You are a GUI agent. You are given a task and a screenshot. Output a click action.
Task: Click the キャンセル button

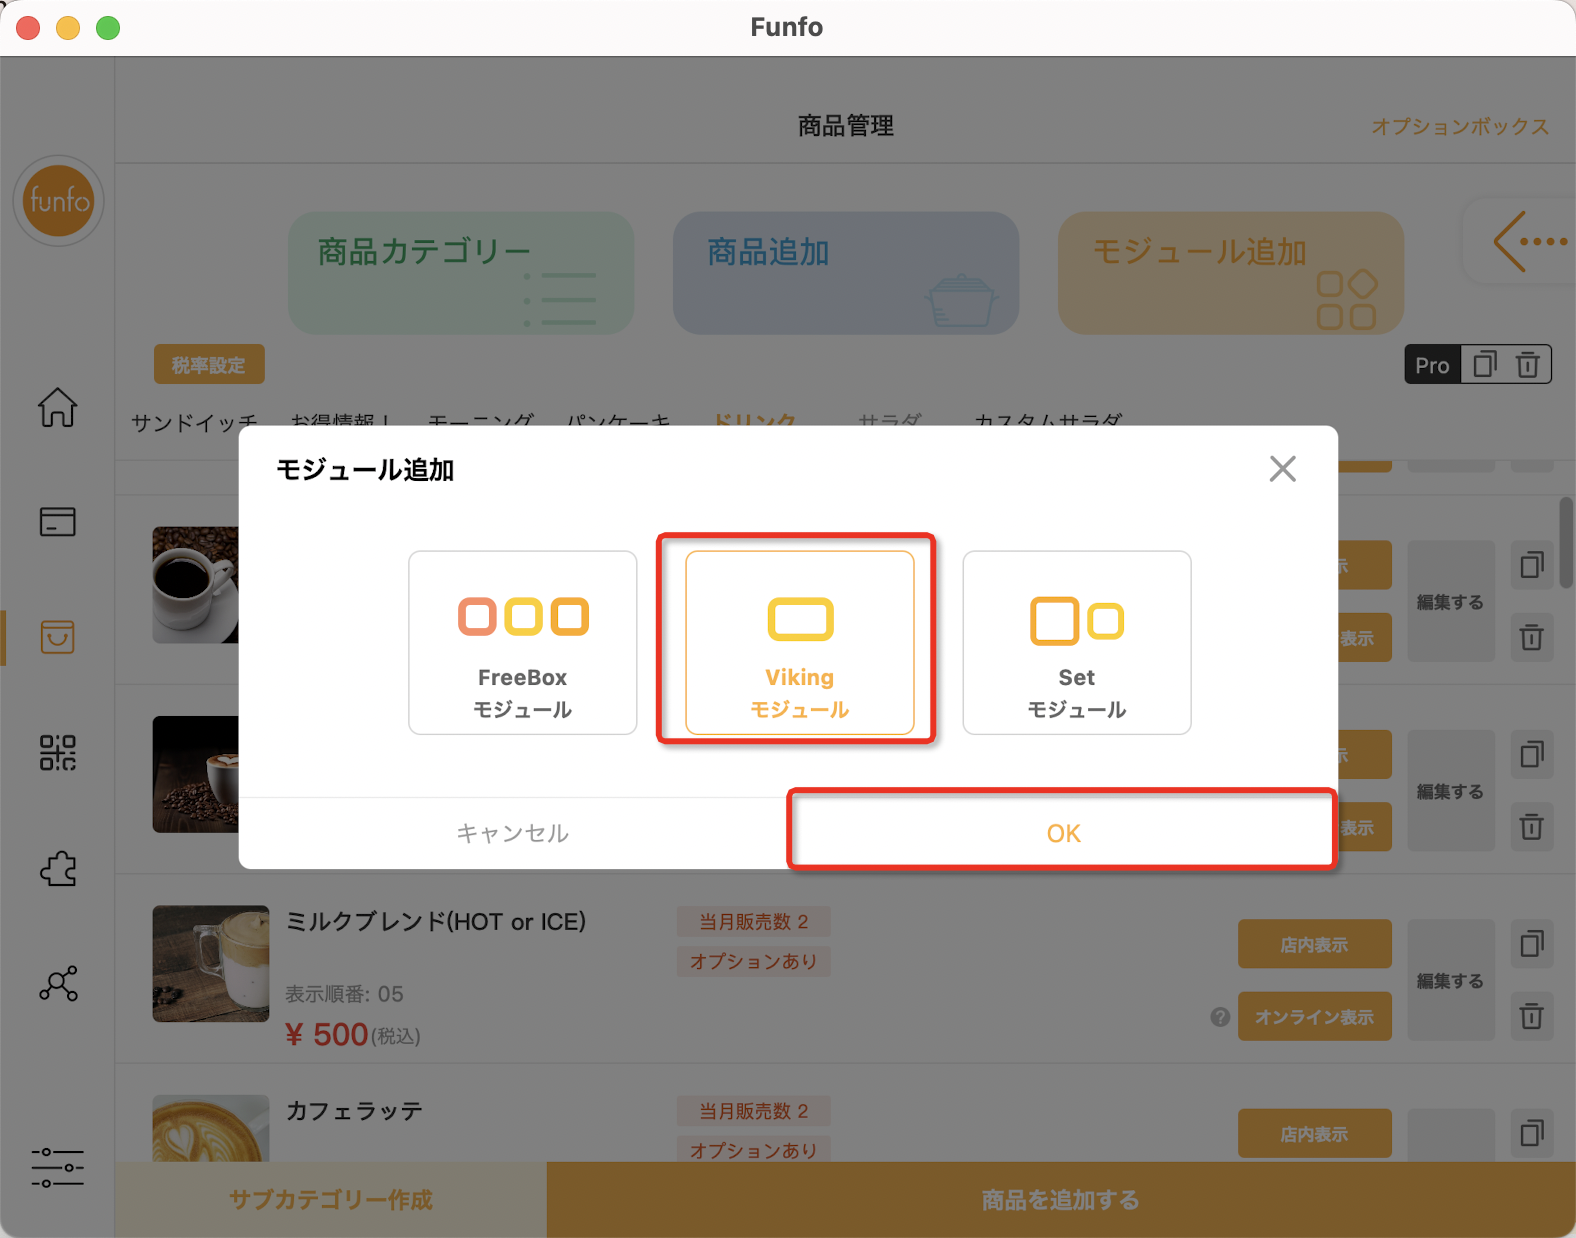513,833
